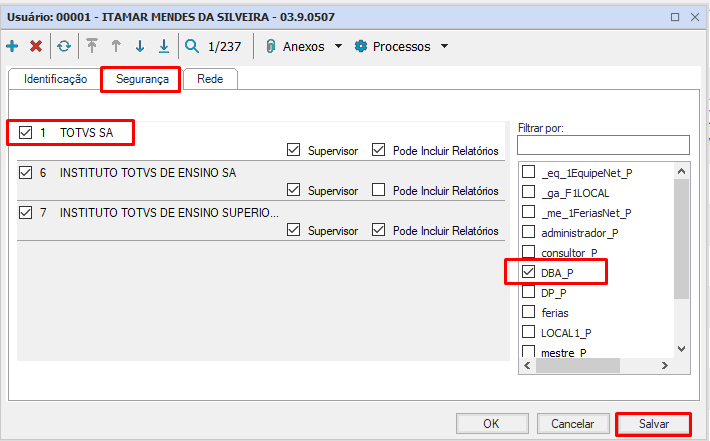The height and width of the screenshot is (441, 710).
Task: Click the Cancelar button
Action: click(x=573, y=424)
